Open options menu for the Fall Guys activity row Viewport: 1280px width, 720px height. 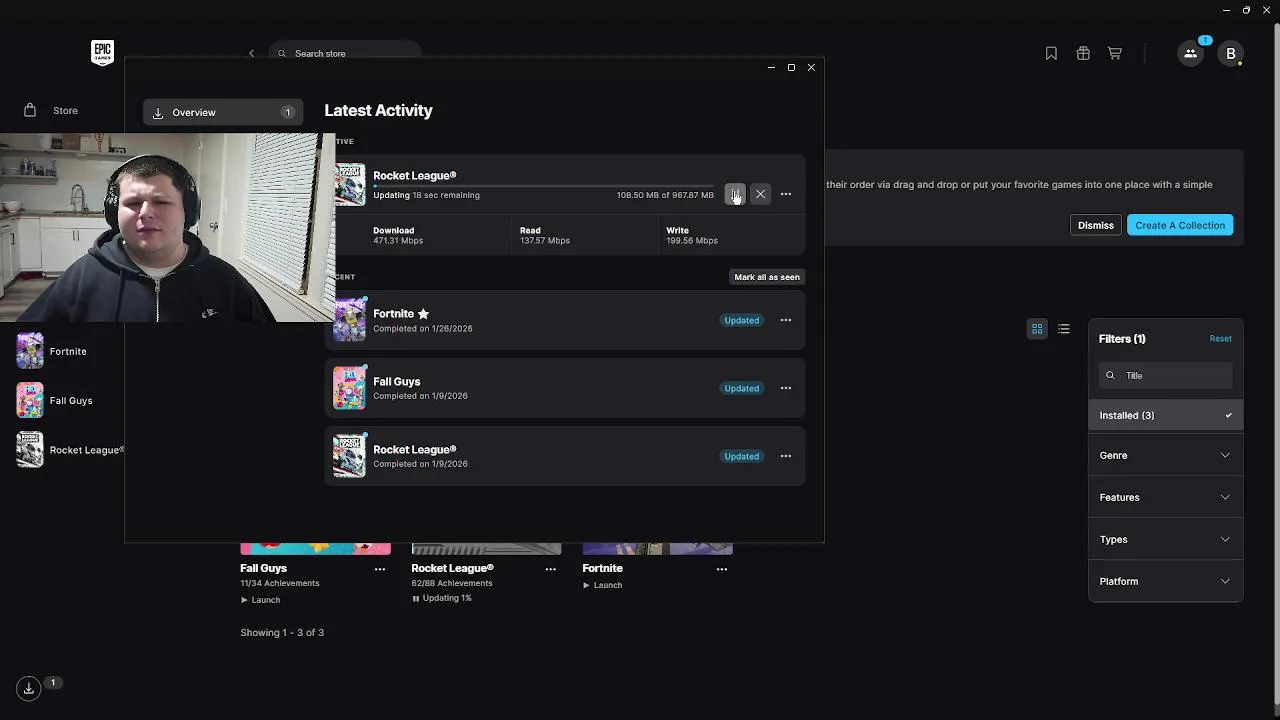(x=786, y=388)
